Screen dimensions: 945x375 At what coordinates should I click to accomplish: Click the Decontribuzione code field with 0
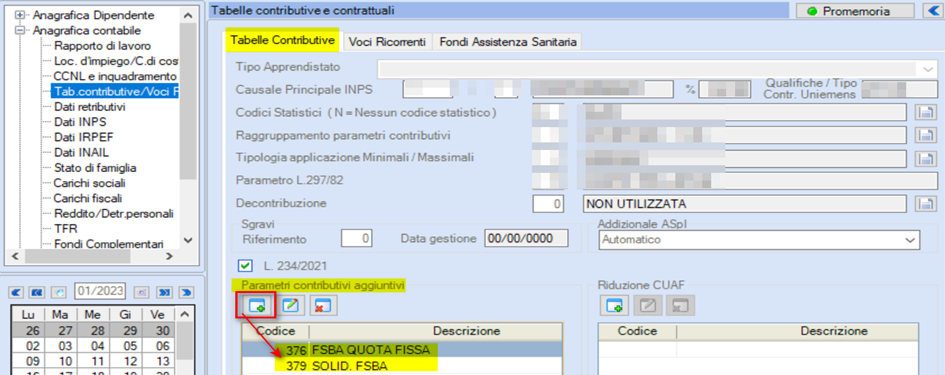click(548, 204)
